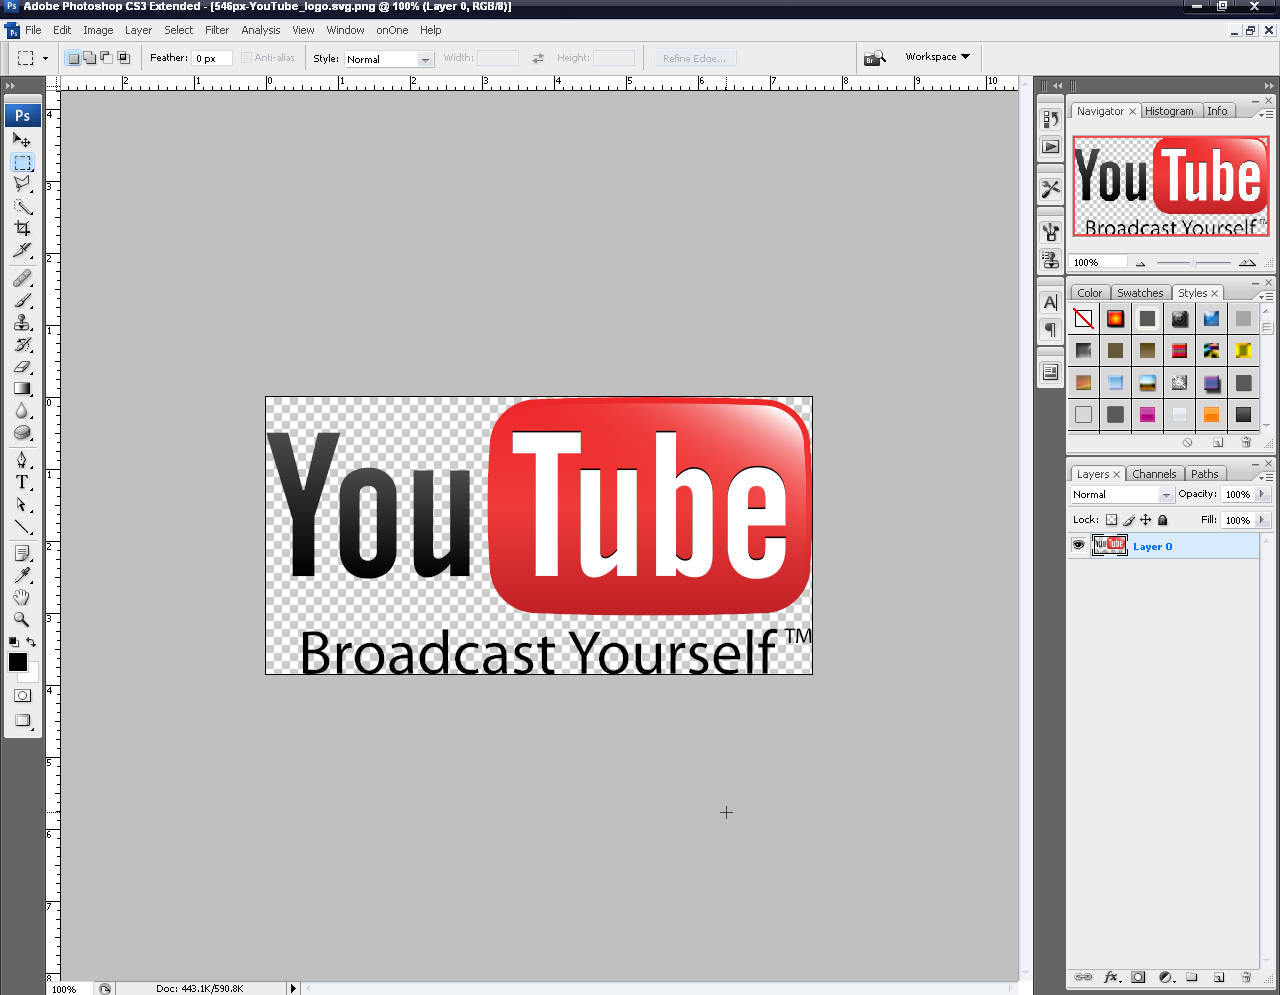Select the Crop tool
1280x995 pixels.
(22, 228)
